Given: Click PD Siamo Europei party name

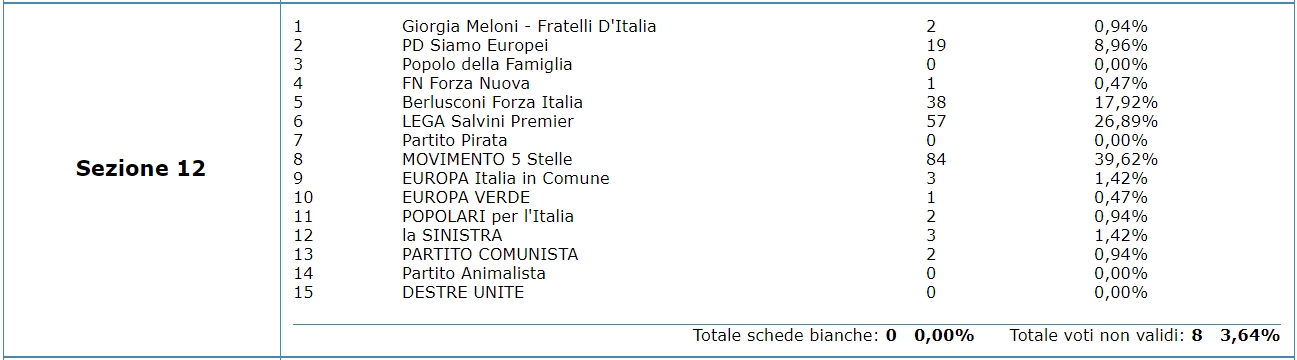Looking at the screenshot, I should [475, 46].
